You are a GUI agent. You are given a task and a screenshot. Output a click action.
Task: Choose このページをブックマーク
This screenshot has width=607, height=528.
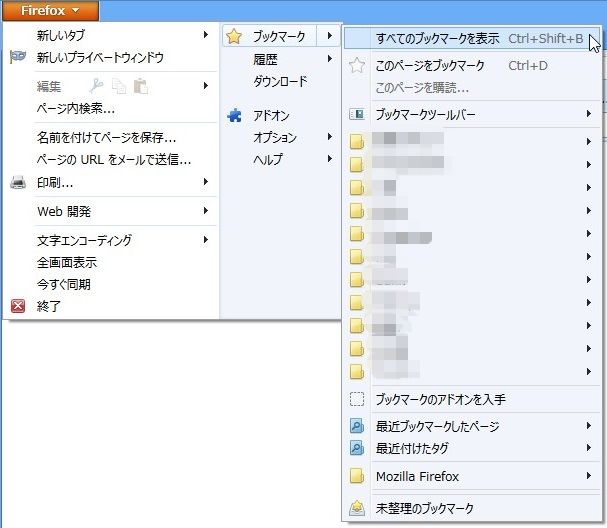coord(472,65)
